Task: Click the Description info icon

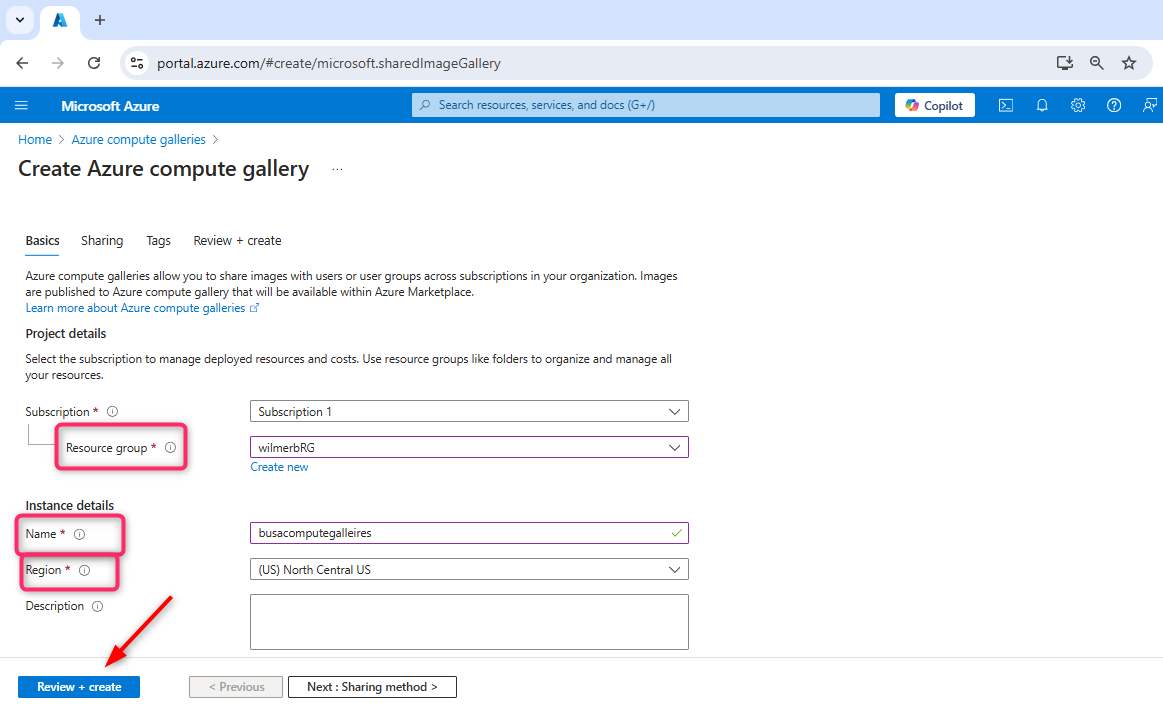Action: click(x=97, y=607)
